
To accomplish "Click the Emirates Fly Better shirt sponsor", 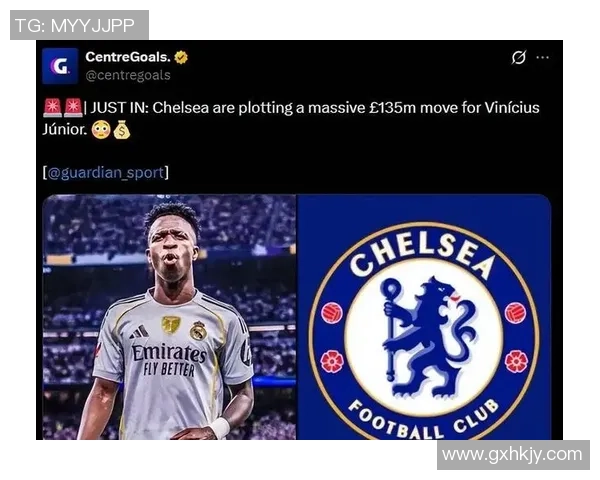I will pos(169,360).
